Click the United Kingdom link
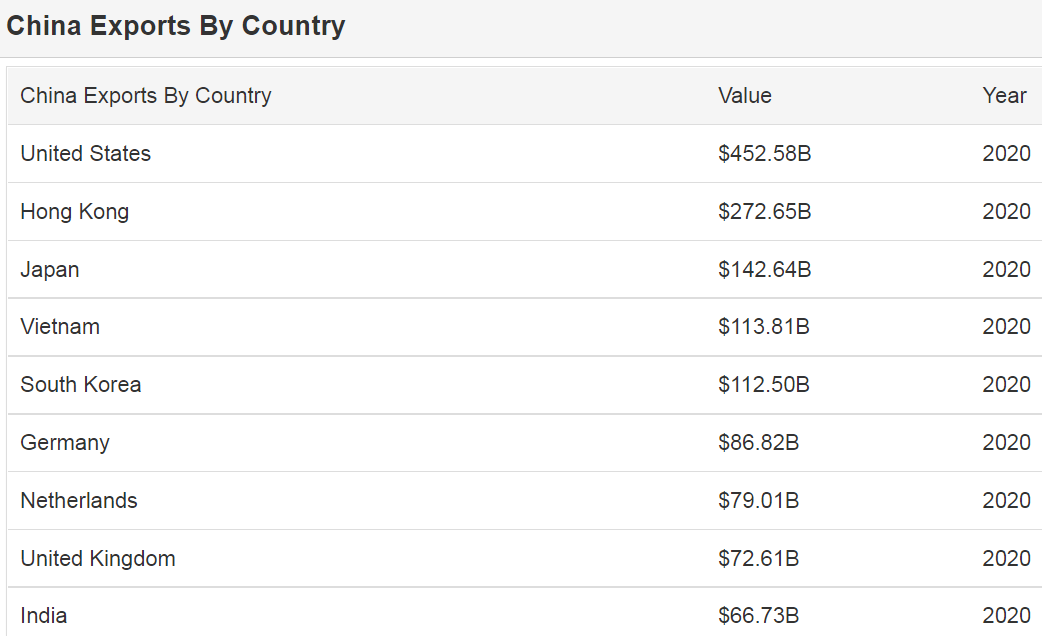Screen dimensions: 1042x636 click(98, 559)
